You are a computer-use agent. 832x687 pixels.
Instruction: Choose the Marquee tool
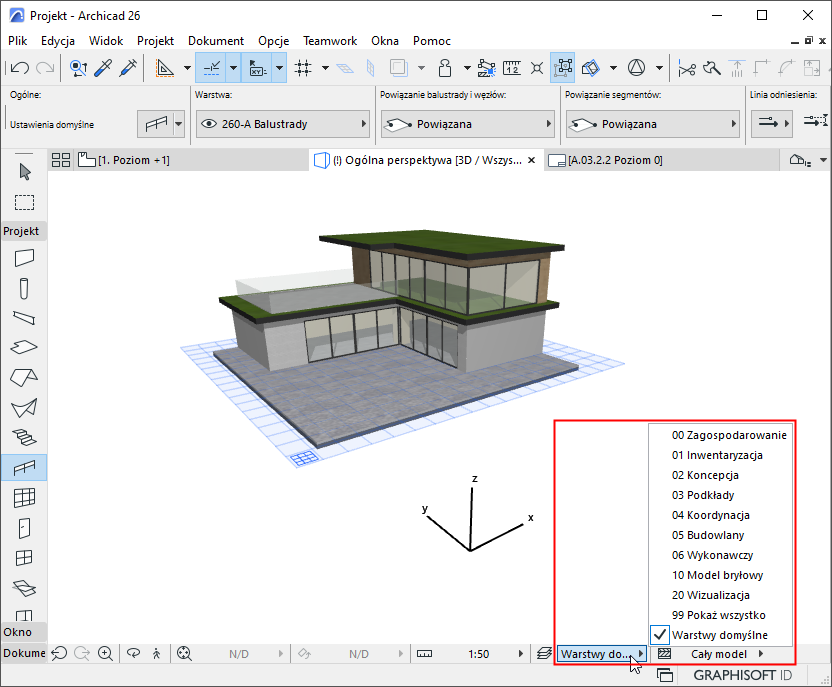tap(24, 202)
